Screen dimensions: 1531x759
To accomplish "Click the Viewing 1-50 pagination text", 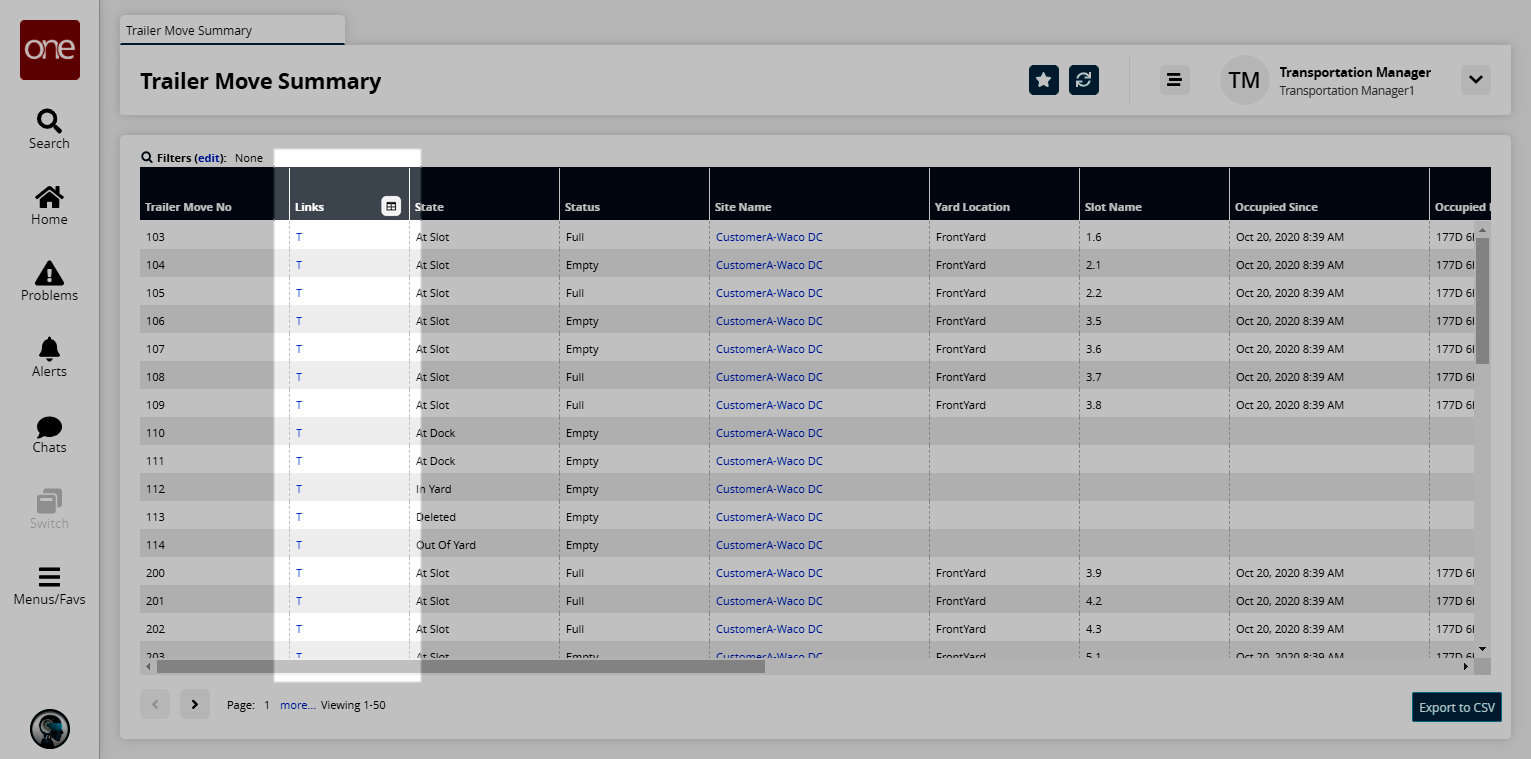I will pyautogui.click(x=353, y=705).
